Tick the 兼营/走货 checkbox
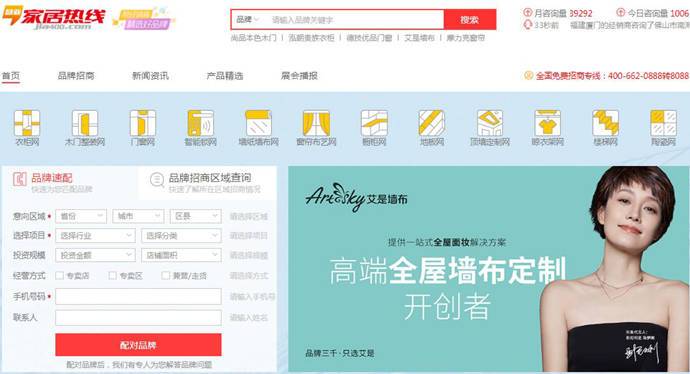Screen dimensions: 690x374 click(x=165, y=275)
